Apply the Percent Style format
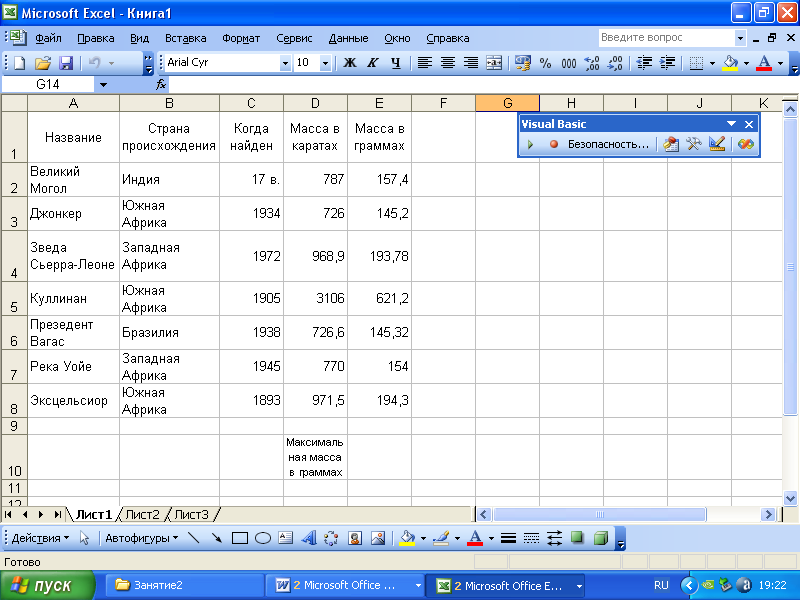This screenshot has height=600, width=800. pyautogui.click(x=545, y=63)
